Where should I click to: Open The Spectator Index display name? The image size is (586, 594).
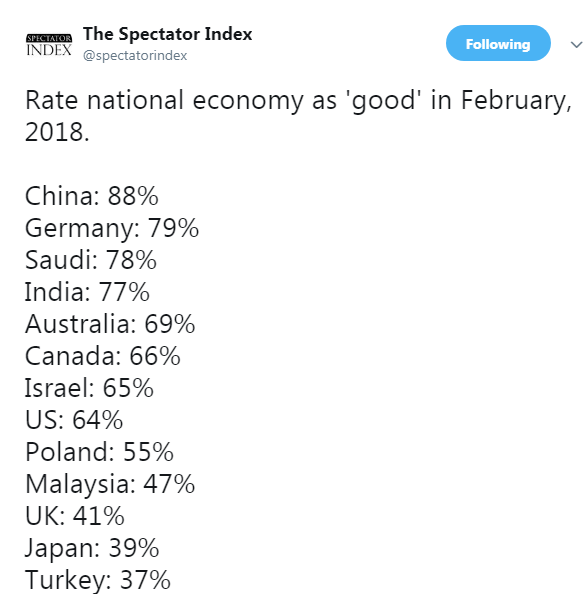click(167, 34)
